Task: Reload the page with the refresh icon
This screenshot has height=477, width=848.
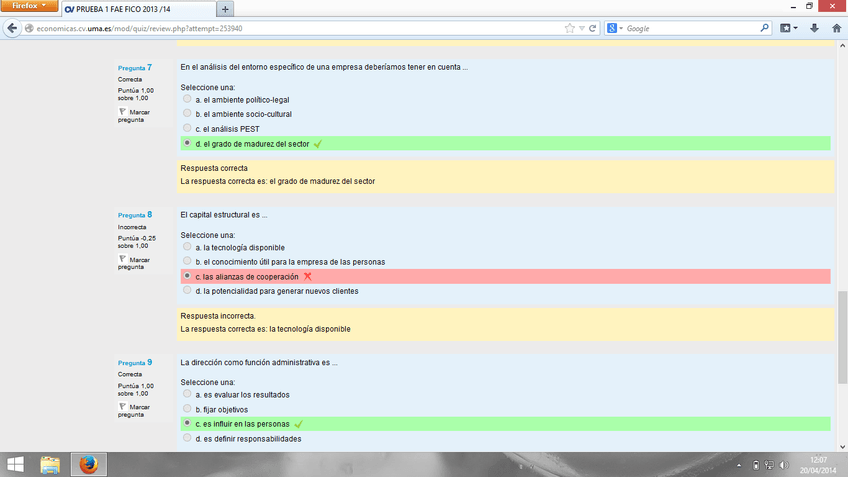Action: click(593, 28)
